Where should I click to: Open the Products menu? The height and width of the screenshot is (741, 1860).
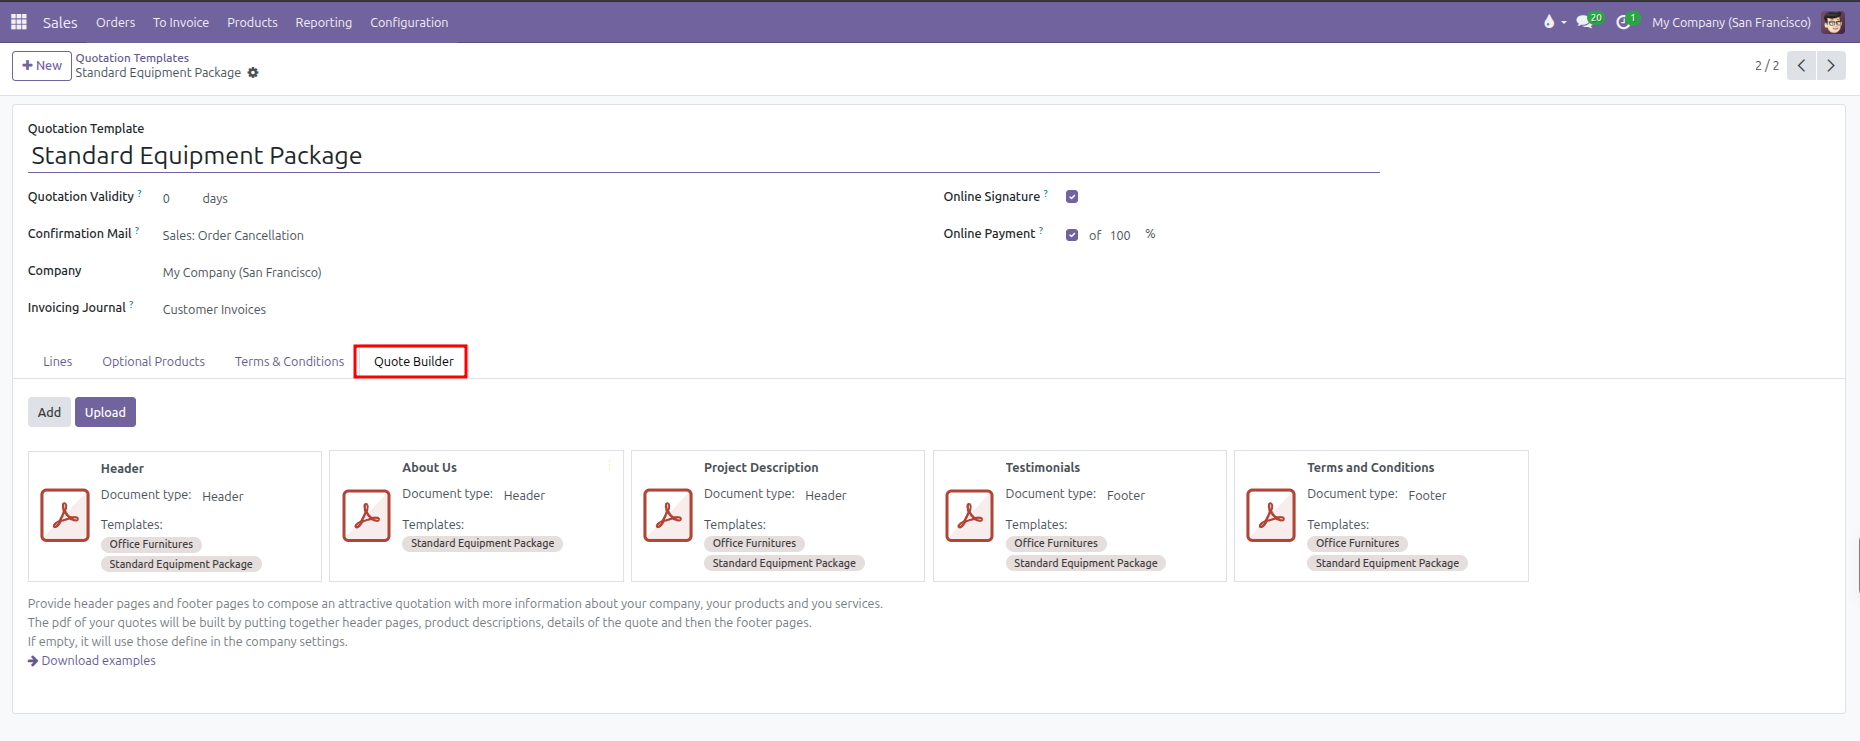(252, 22)
